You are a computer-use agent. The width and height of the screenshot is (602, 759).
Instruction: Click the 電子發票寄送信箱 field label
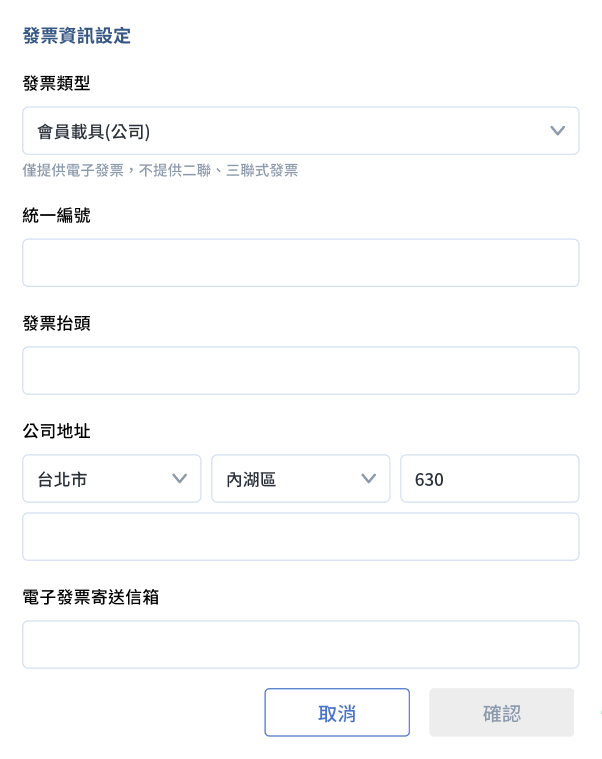91,597
